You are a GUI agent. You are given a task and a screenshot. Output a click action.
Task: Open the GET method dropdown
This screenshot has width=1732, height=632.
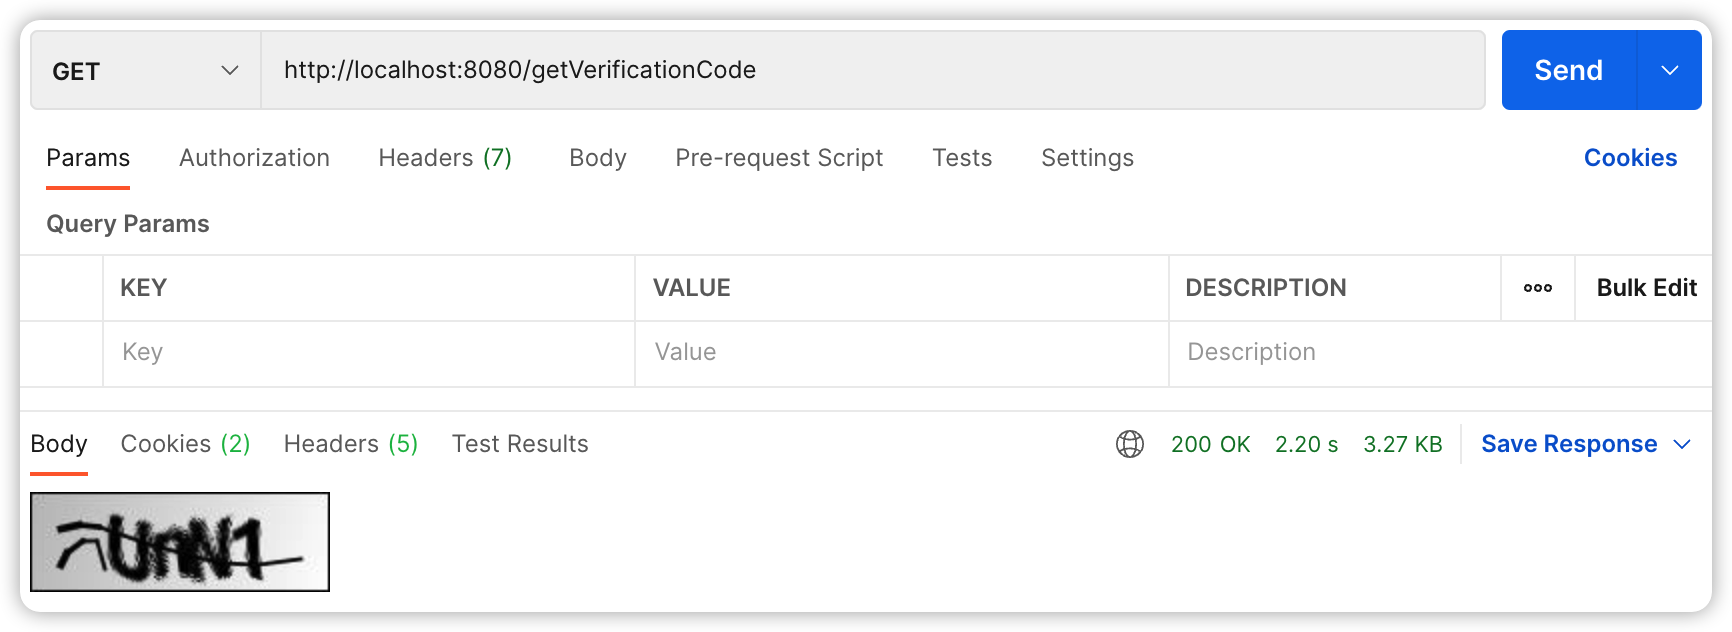tap(146, 70)
